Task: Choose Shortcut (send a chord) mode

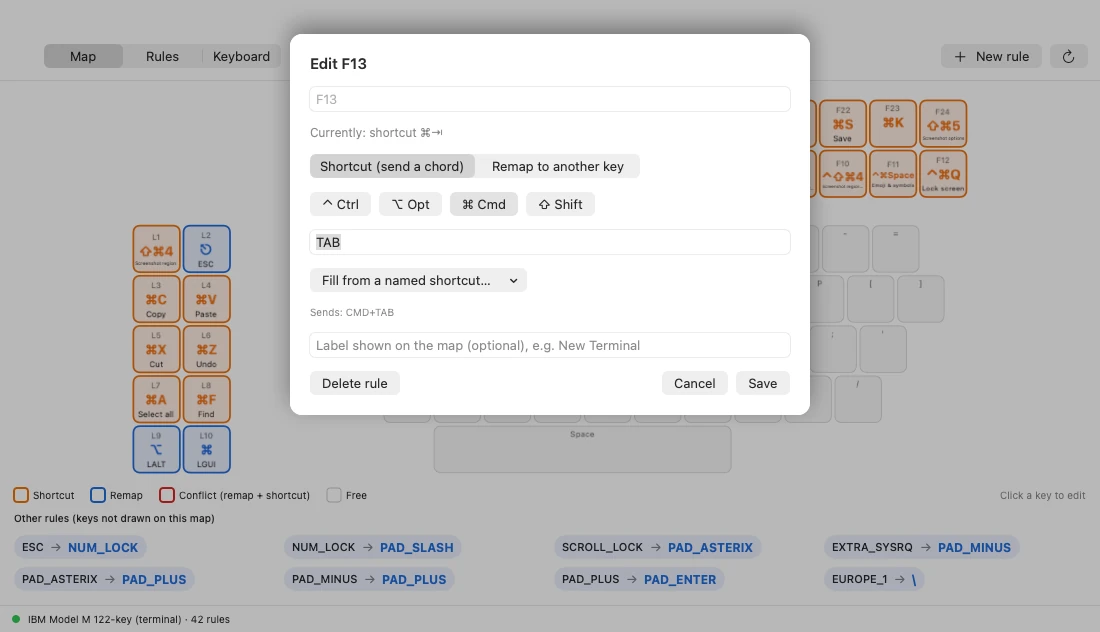Action: [392, 166]
